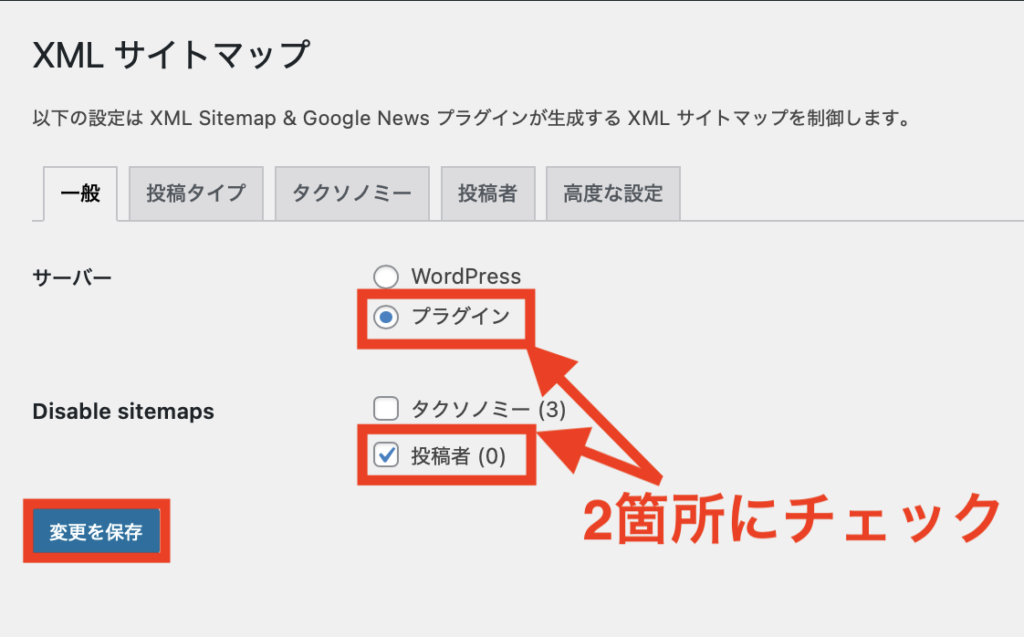The width and height of the screenshot is (1024, 637).
Task: Click the XML サイトマップ page heading
Action: [x=171, y=56]
